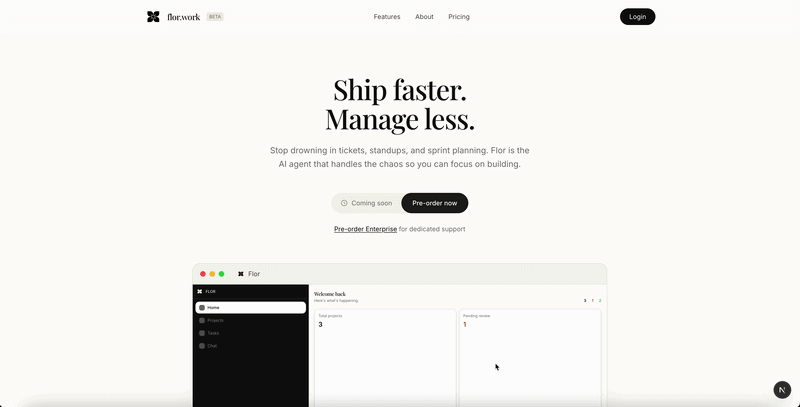Click the Total projects card
Screen dimensions: 800x407
pyautogui.click(x=385, y=358)
